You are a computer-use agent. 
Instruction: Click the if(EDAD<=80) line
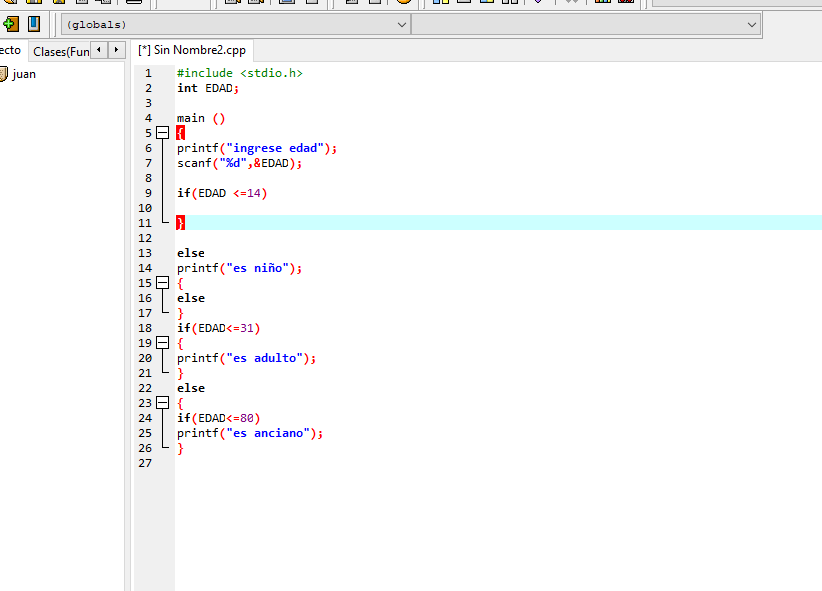tap(218, 418)
